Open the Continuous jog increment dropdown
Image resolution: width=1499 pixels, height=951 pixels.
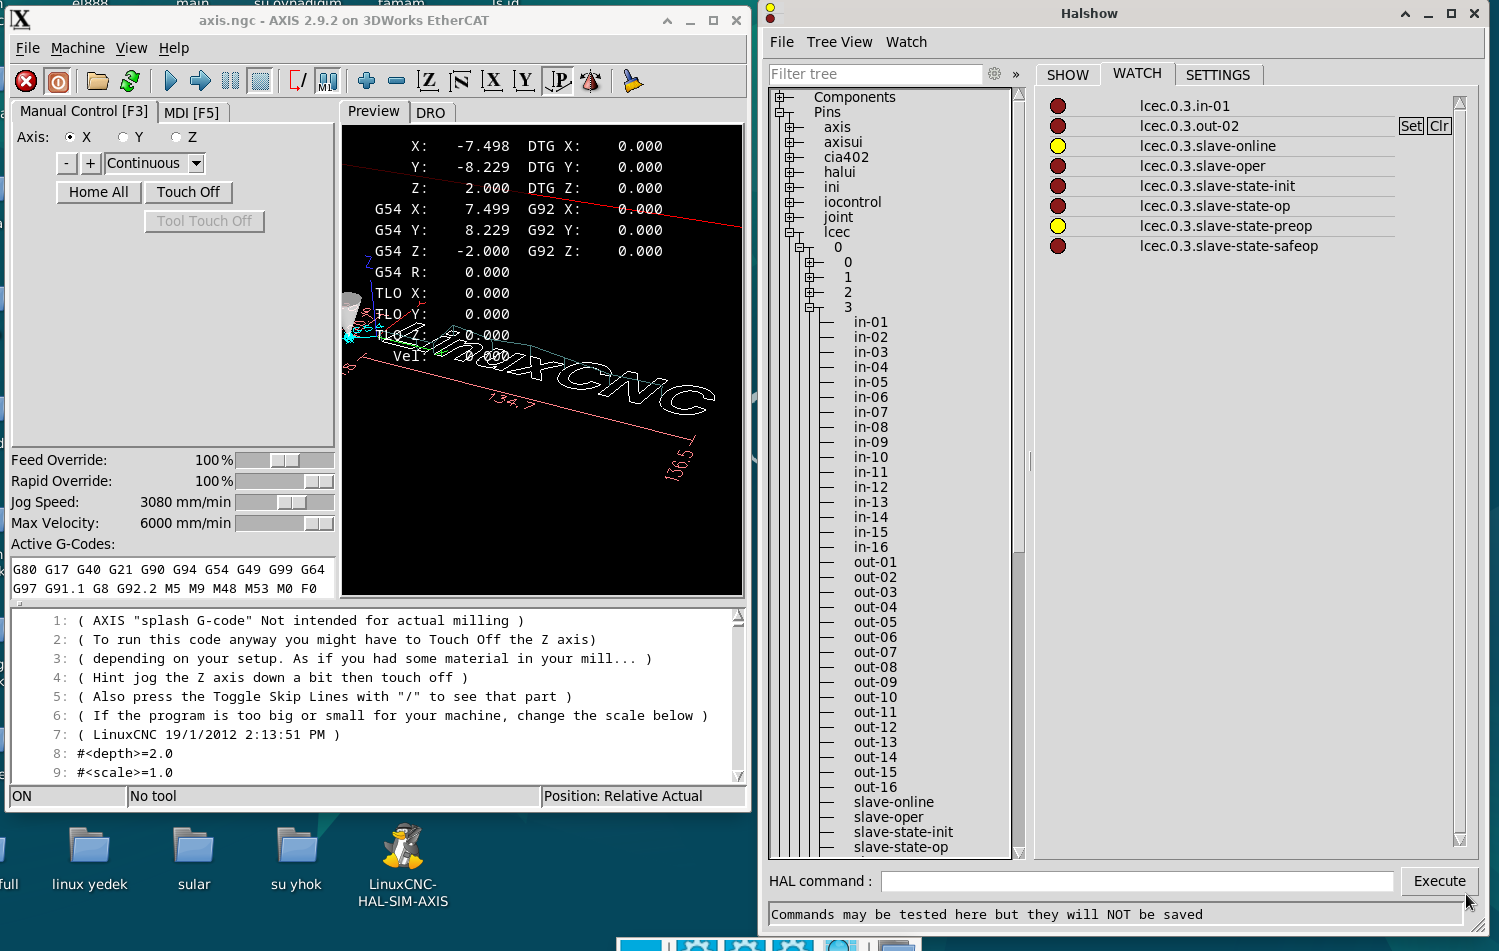pyautogui.click(x=196, y=163)
